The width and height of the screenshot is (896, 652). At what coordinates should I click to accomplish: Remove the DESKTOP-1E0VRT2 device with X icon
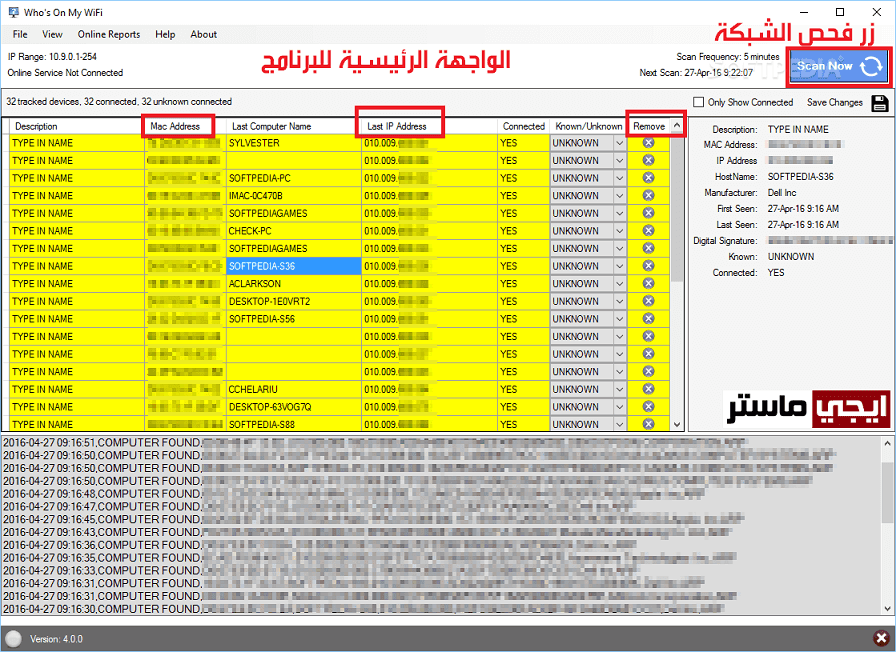tap(648, 301)
